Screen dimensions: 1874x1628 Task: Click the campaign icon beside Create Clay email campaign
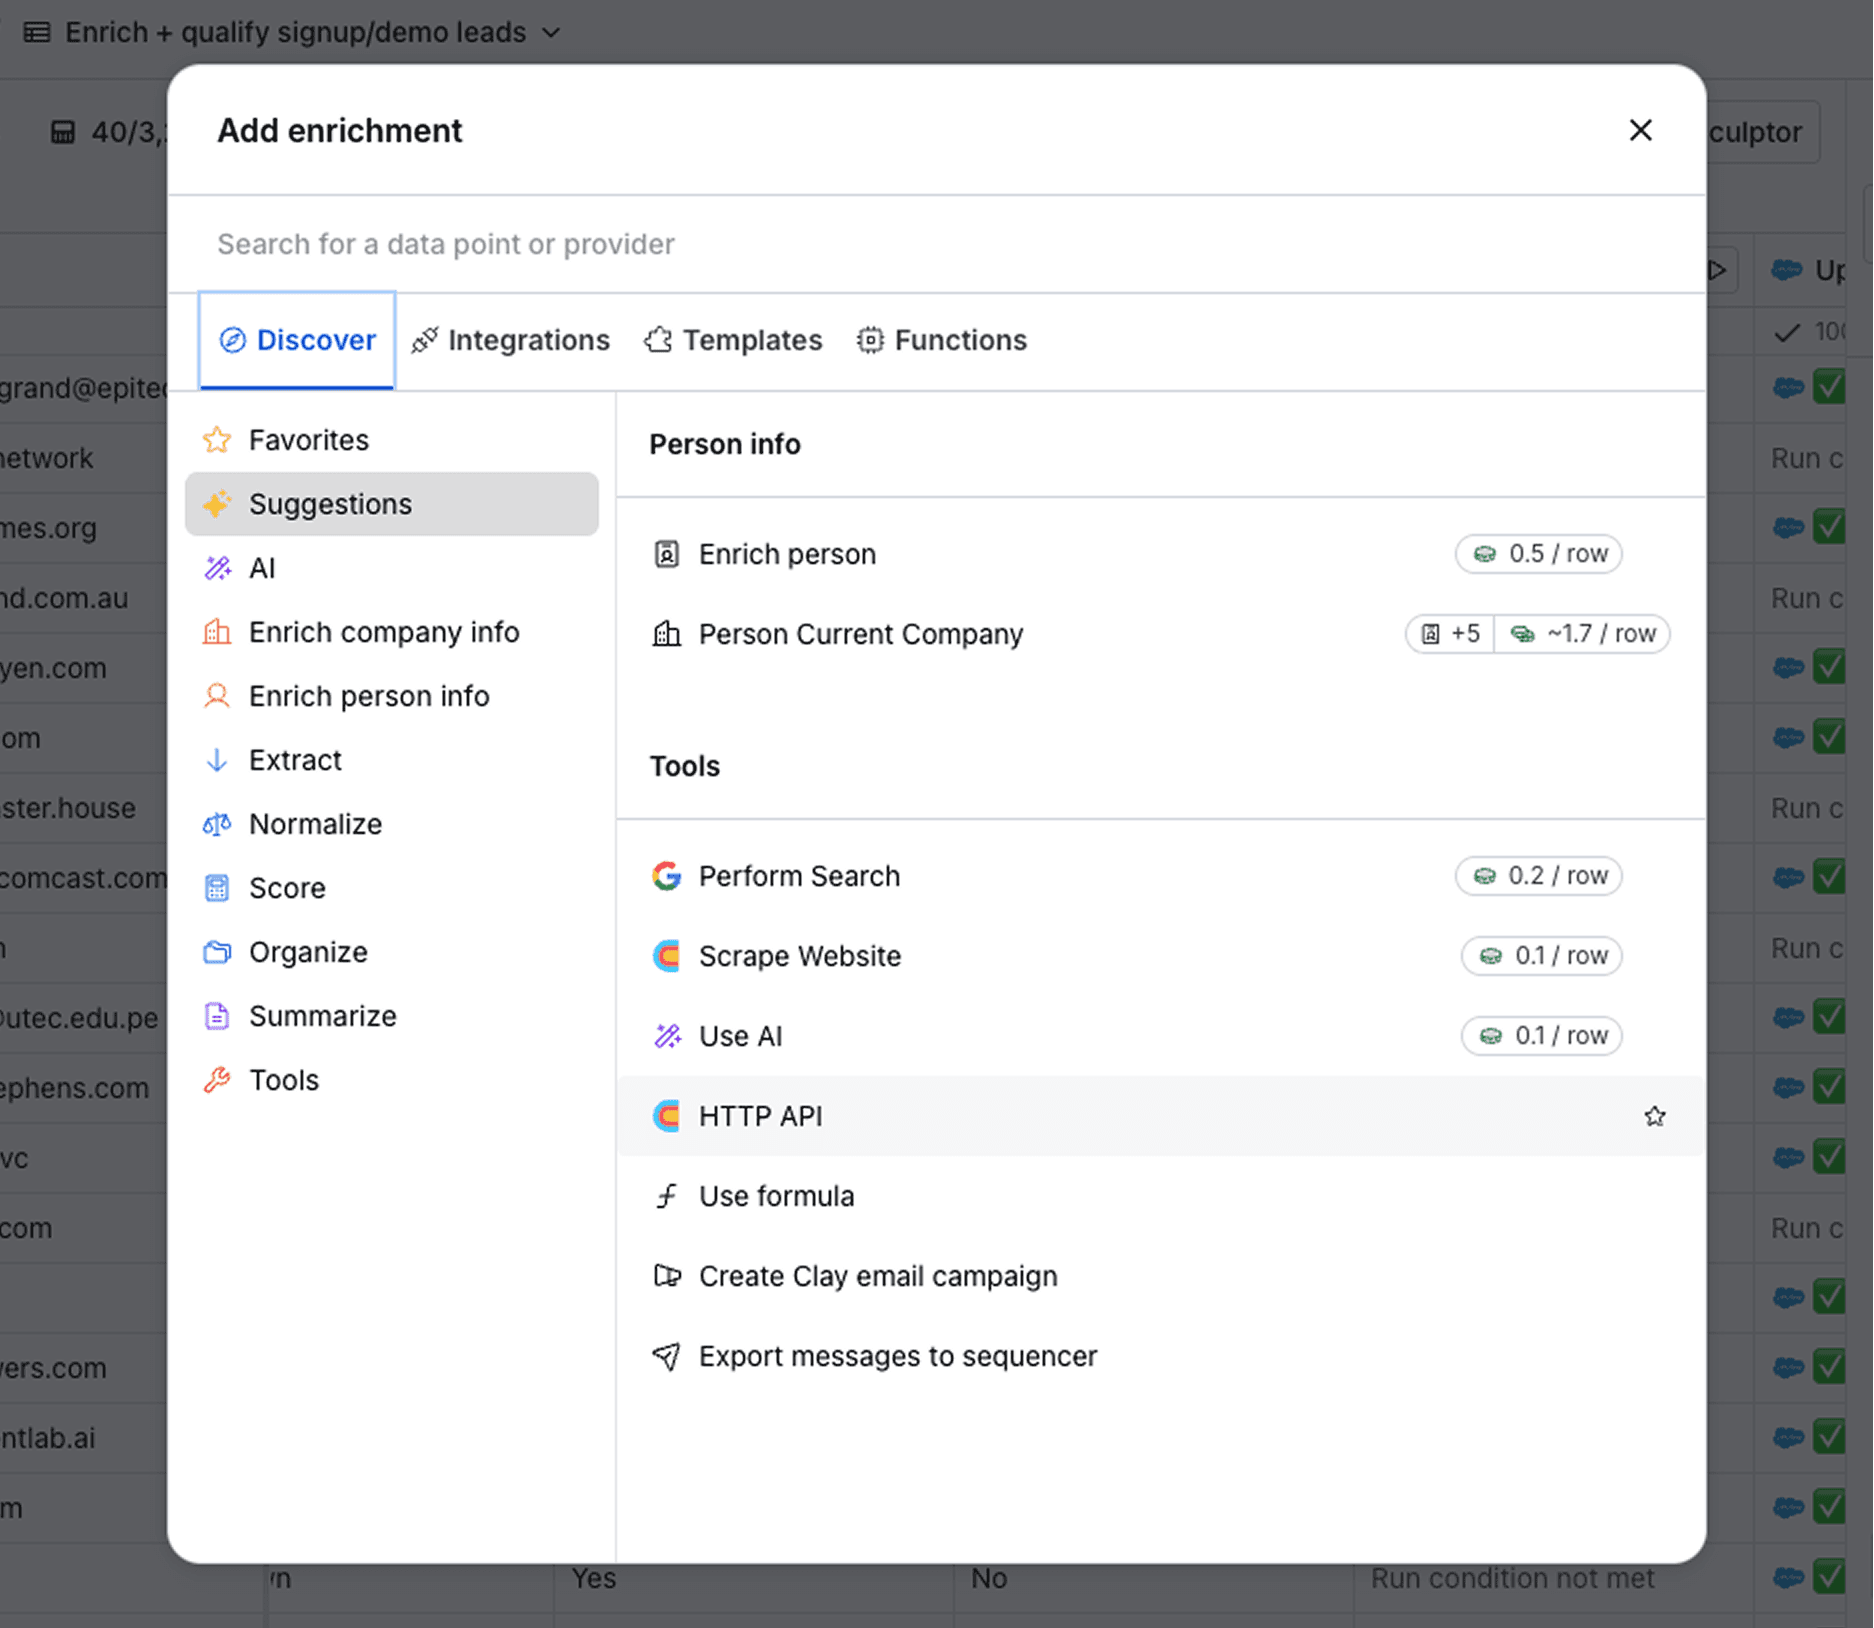[x=667, y=1276]
